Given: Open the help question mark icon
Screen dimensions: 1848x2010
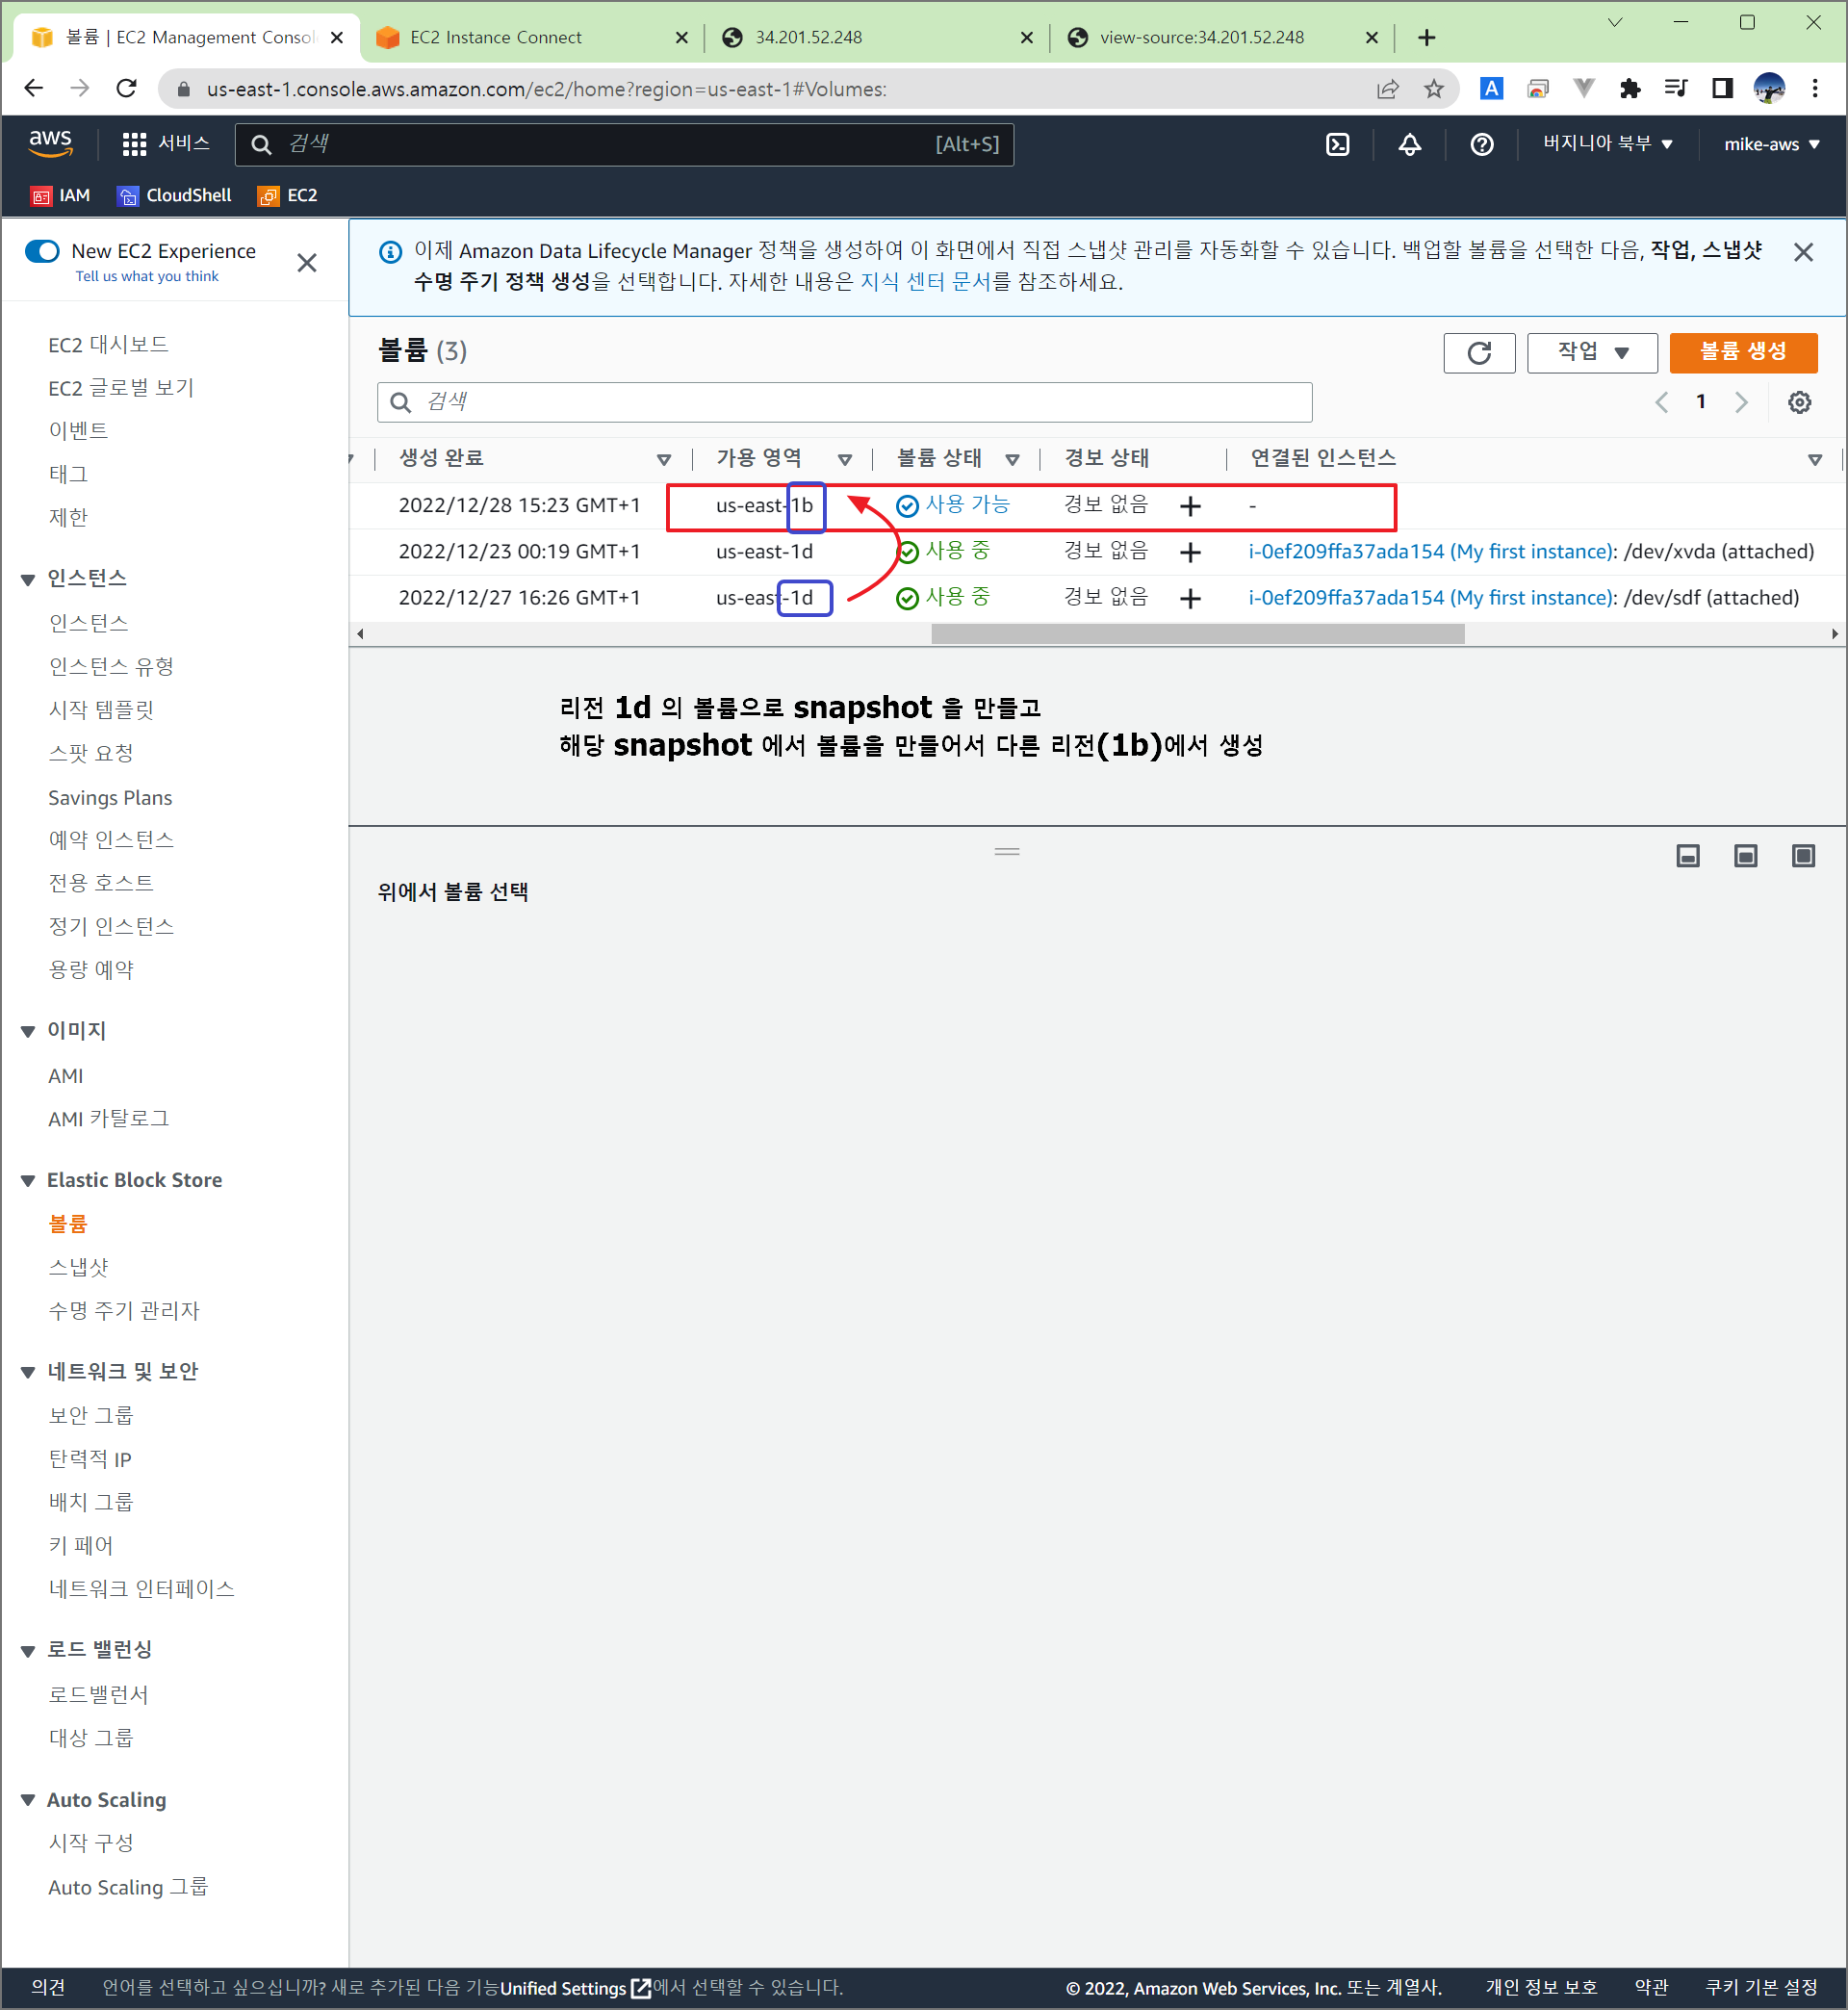Looking at the screenshot, I should [1481, 144].
